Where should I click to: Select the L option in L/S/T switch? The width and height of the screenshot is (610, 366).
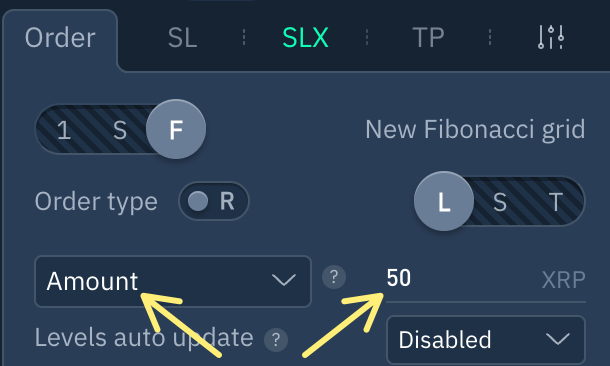pos(444,201)
